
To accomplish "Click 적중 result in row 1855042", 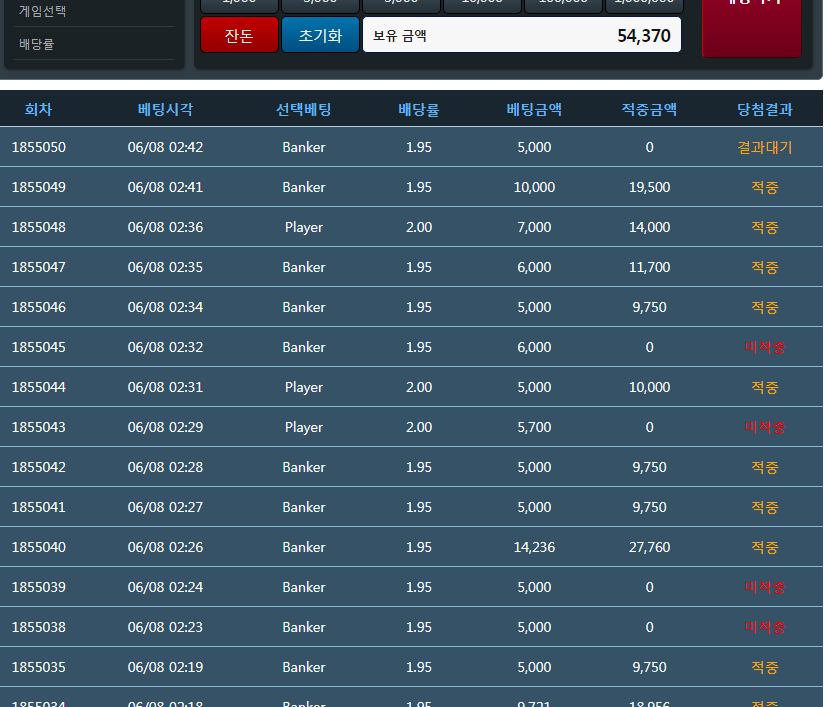I will 765,467.
